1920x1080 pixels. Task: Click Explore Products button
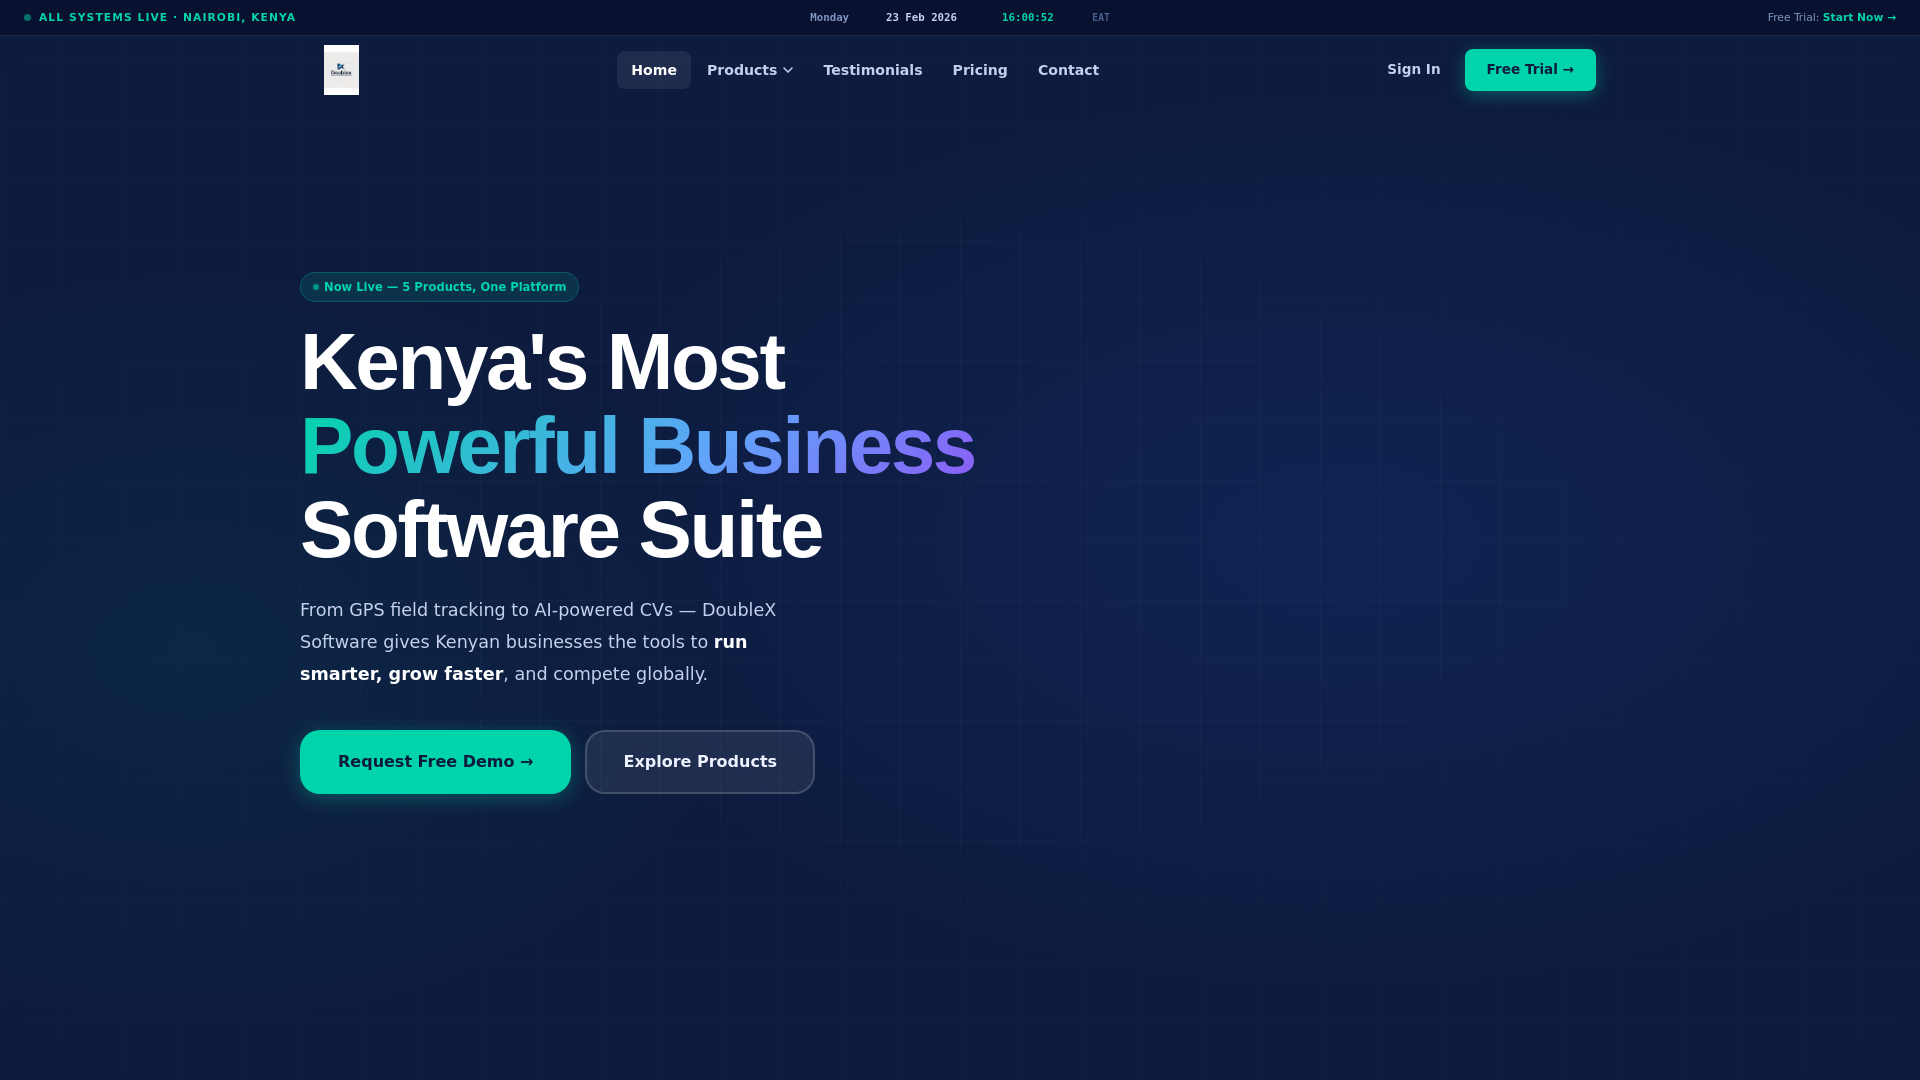pyautogui.click(x=700, y=762)
